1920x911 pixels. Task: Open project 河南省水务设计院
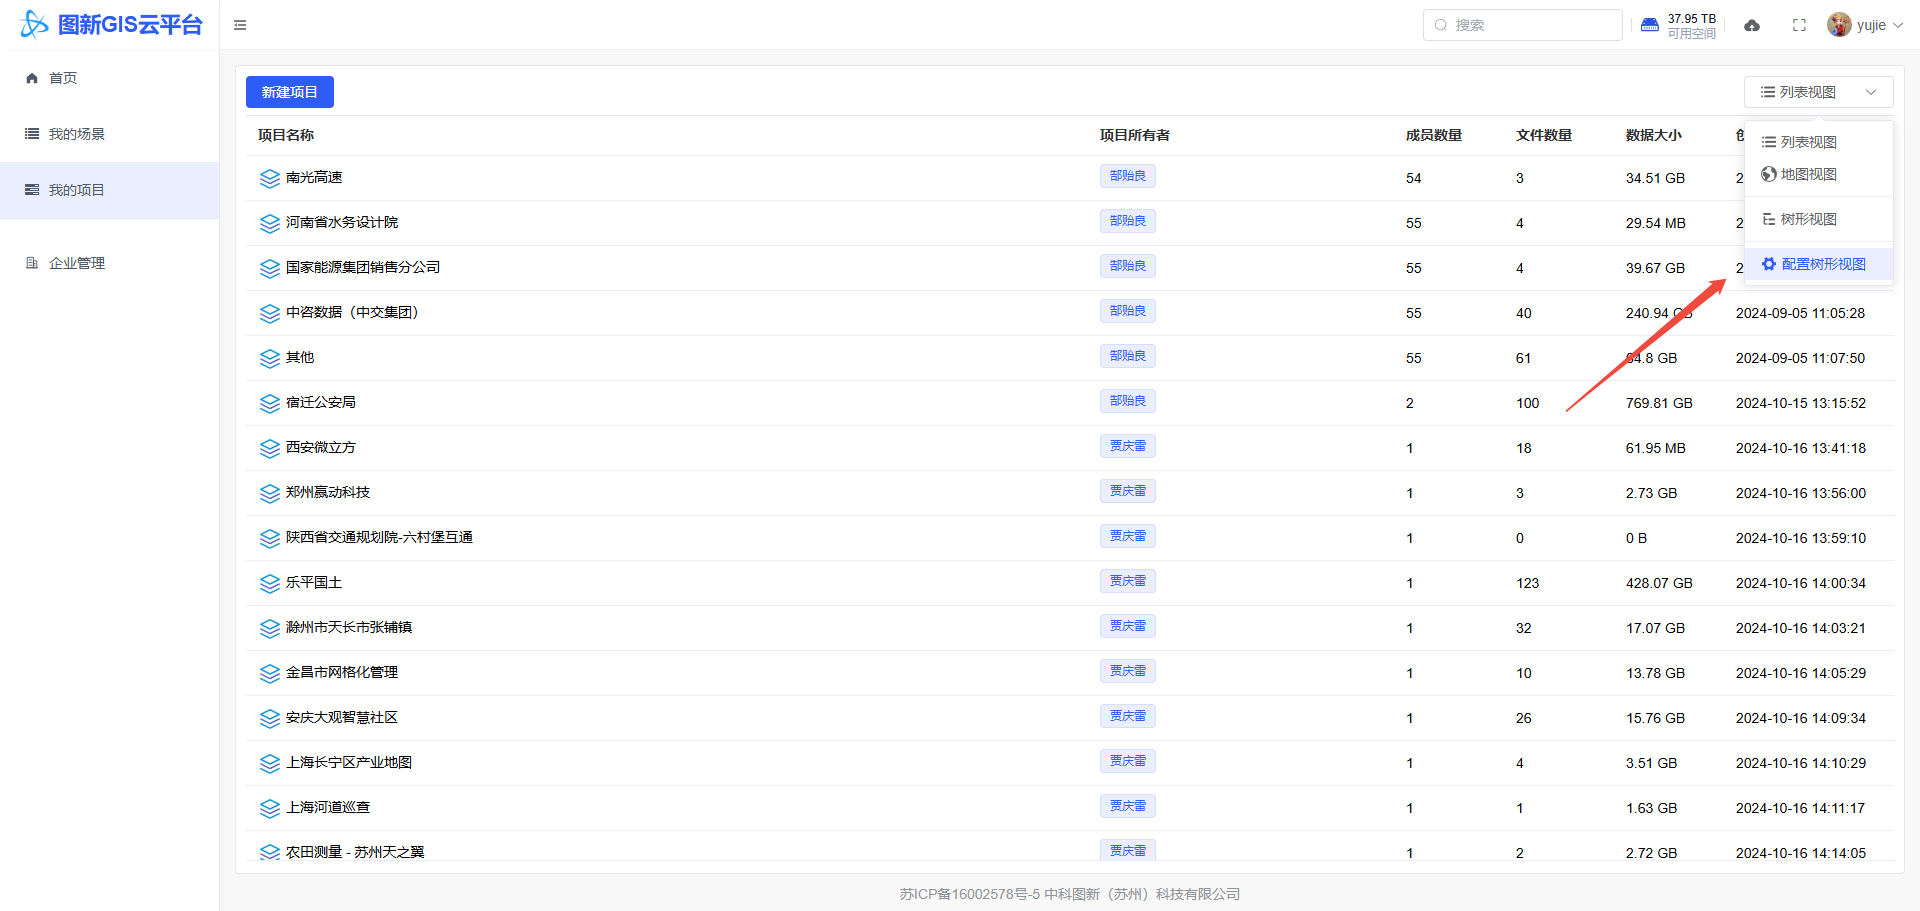tap(342, 222)
